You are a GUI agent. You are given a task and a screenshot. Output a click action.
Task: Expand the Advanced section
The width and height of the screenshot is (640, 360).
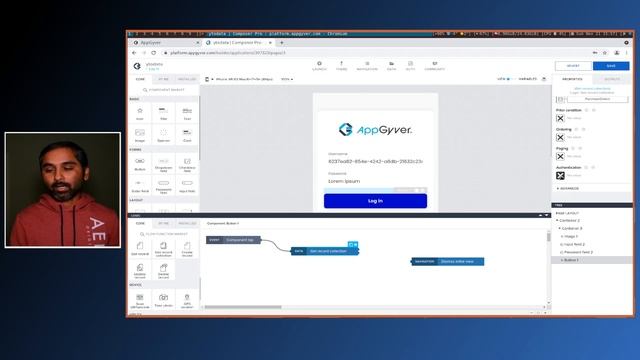(568, 189)
